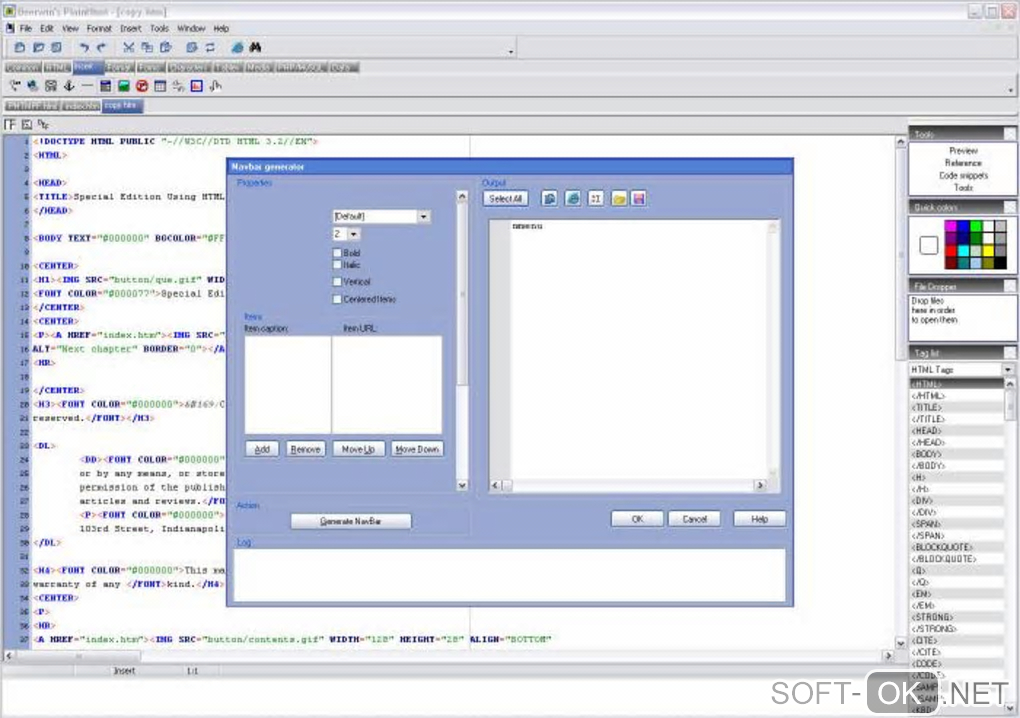
Task: Click the Undo arrow icon
Action: point(84,47)
